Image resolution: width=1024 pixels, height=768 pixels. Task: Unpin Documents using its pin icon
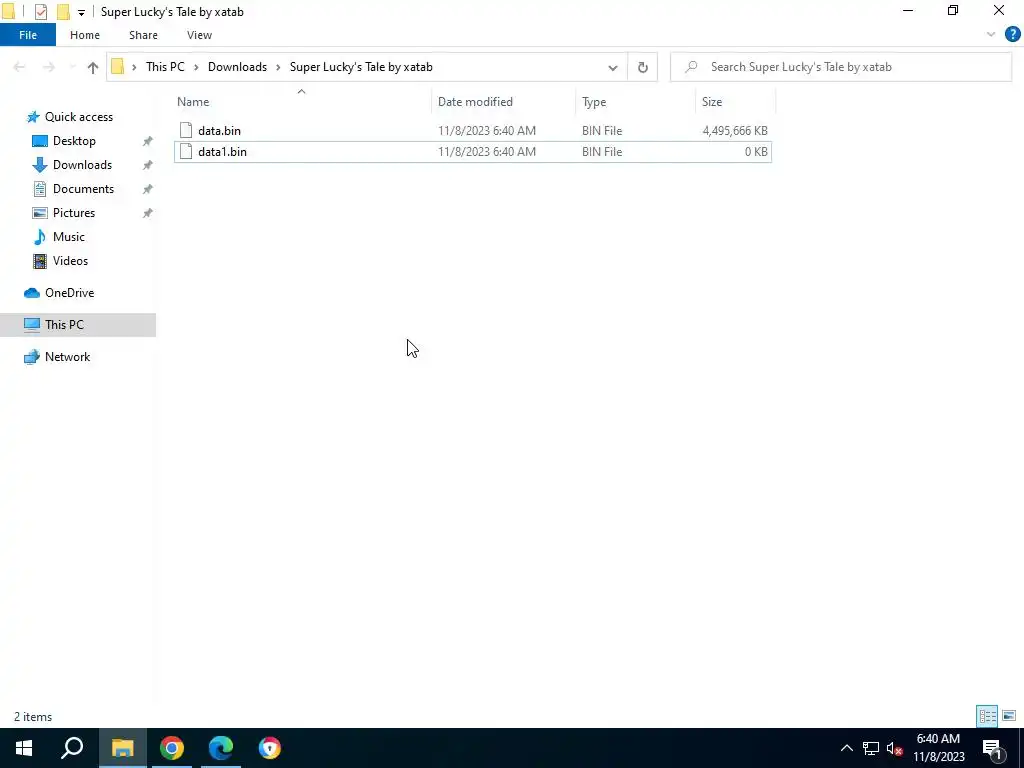(148, 189)
